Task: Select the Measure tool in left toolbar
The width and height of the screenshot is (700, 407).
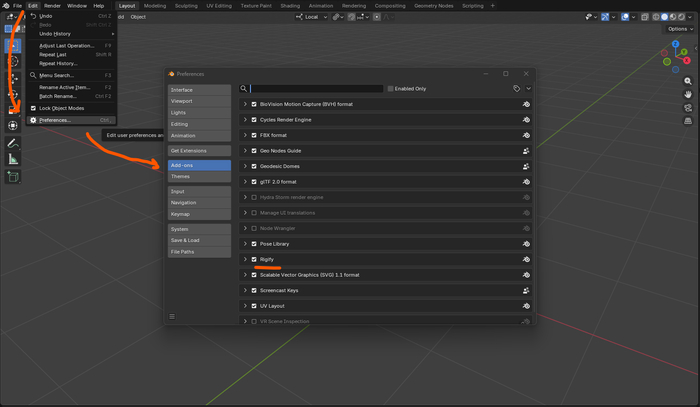Action: pos(13,159)
